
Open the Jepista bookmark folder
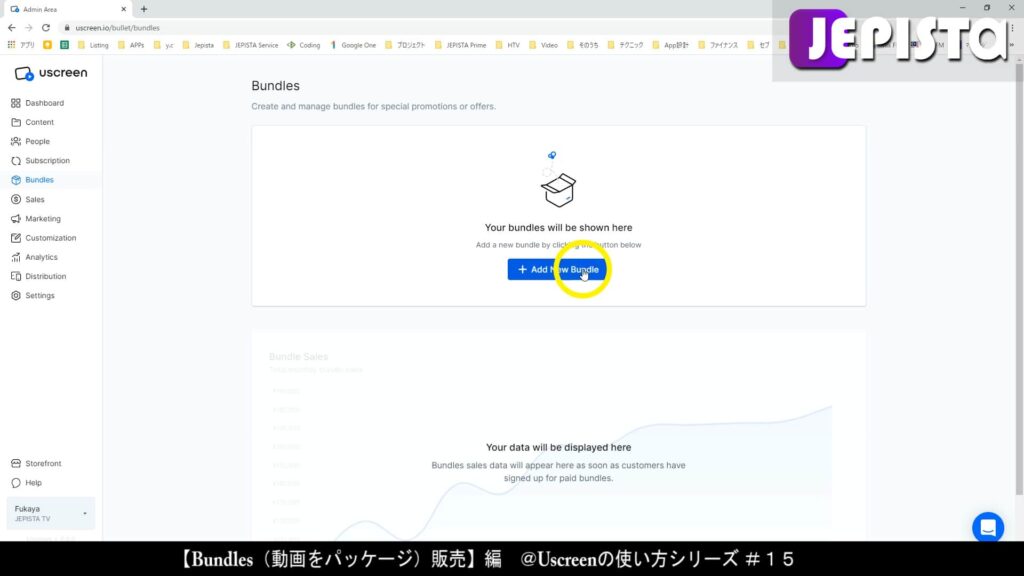pos(198,45)
